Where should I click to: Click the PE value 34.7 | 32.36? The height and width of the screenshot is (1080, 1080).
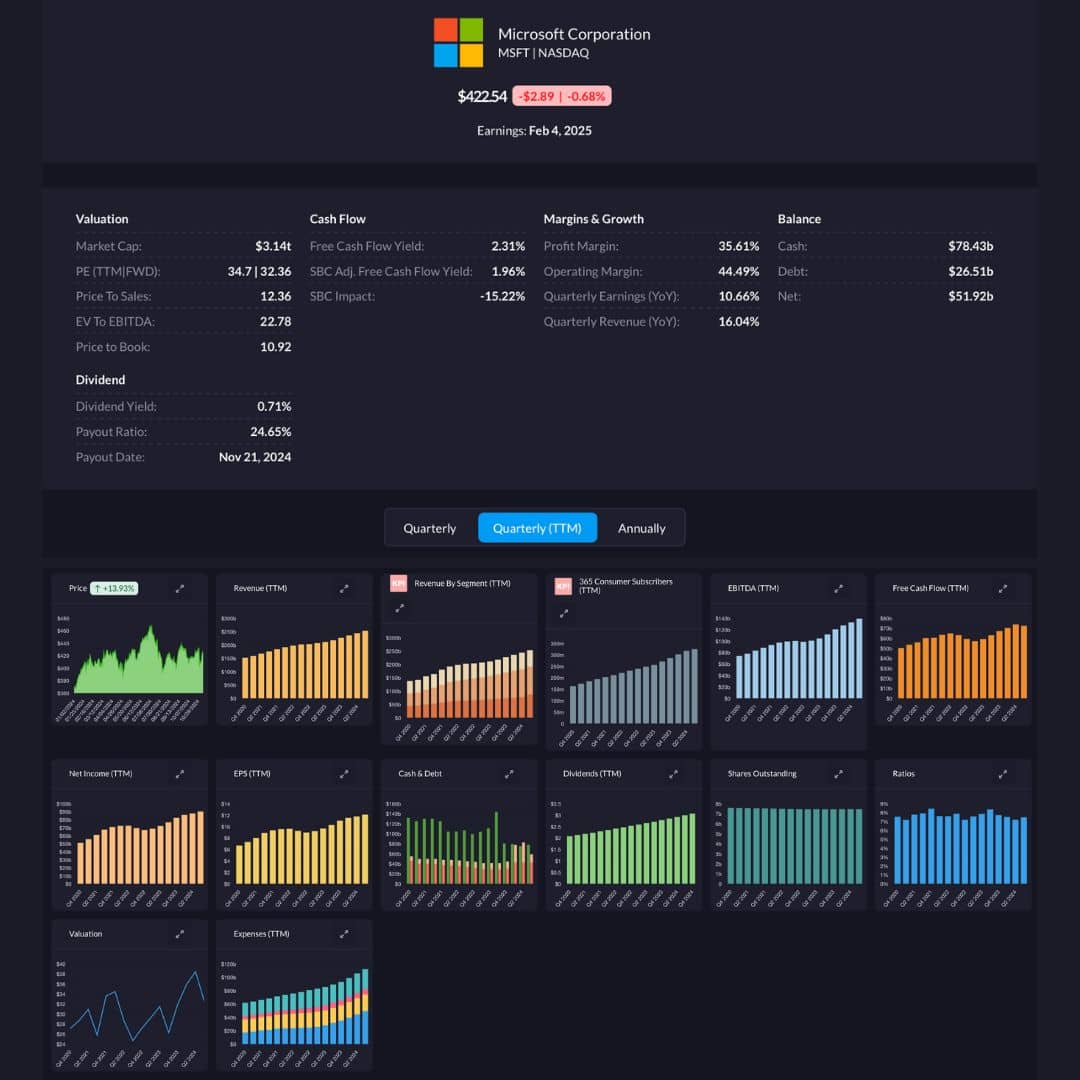(259, 271)
